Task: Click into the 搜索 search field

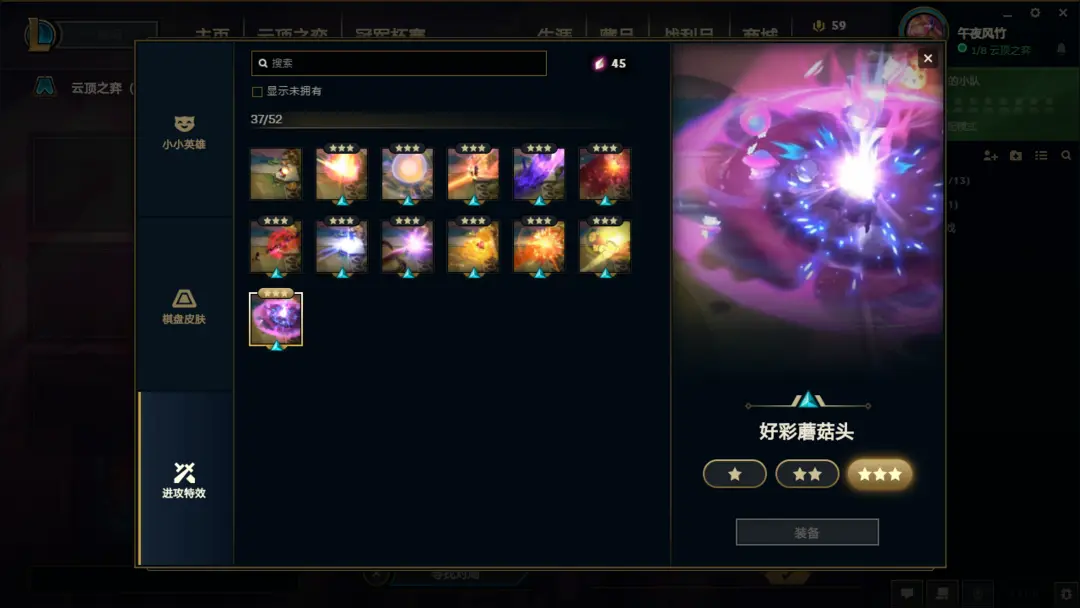Action: click(399, 63)
